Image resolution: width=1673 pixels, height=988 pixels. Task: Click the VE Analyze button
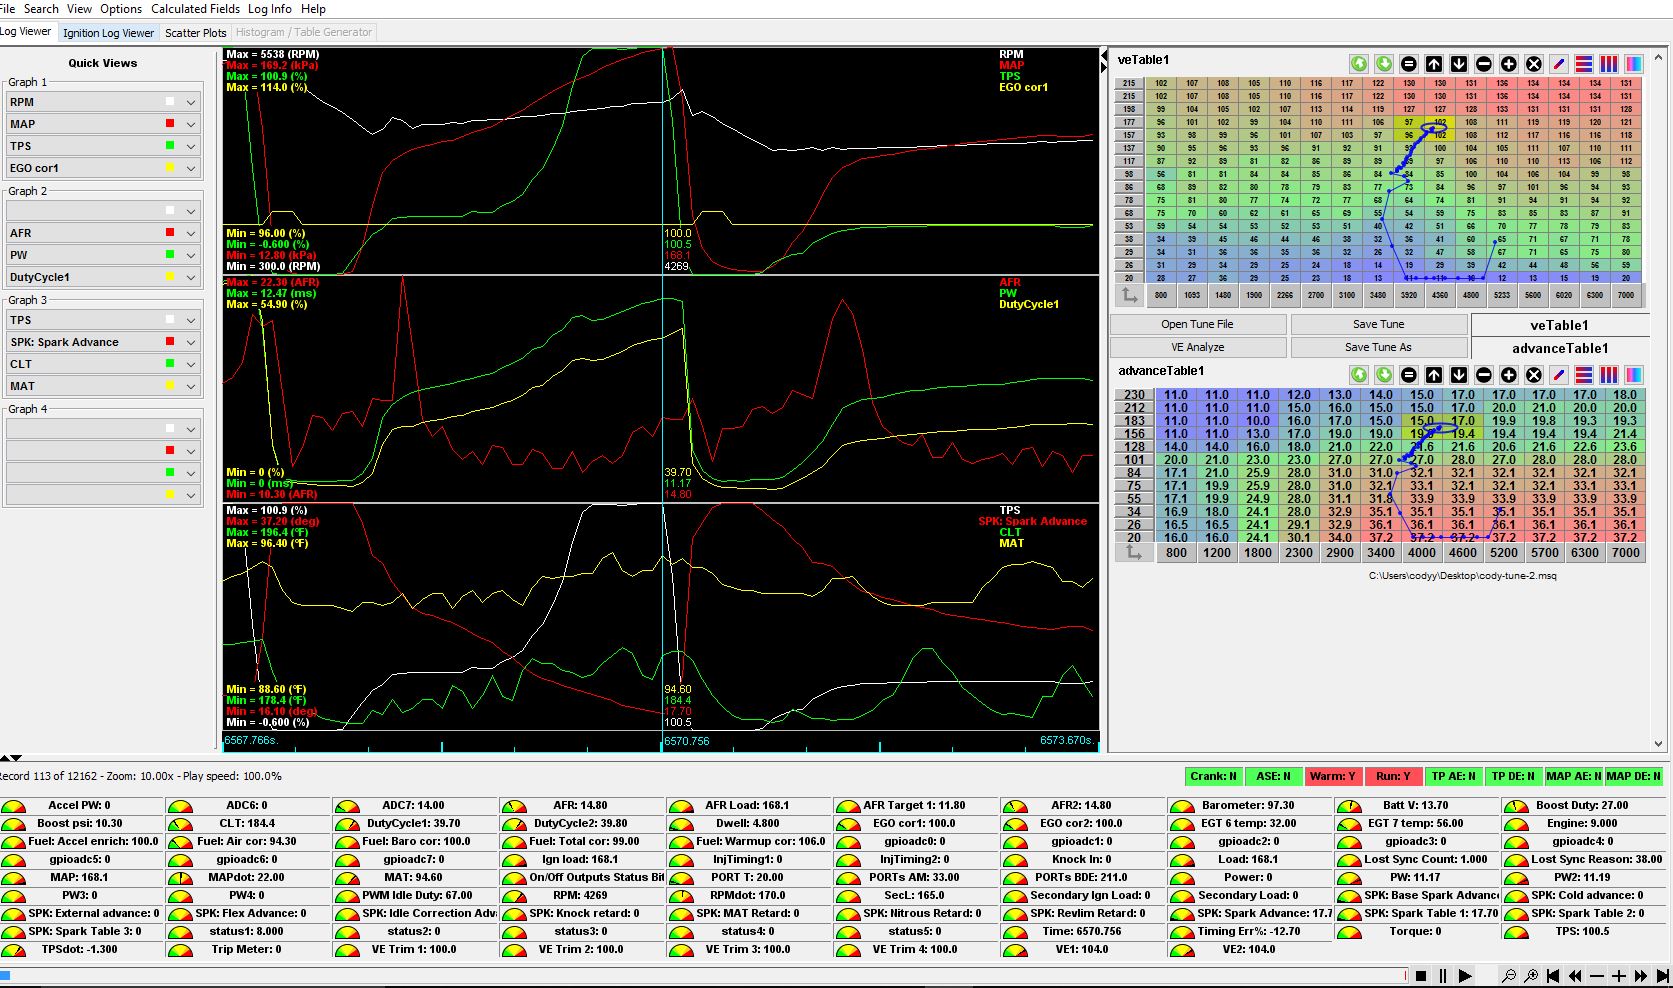(x=1197, y=347)
